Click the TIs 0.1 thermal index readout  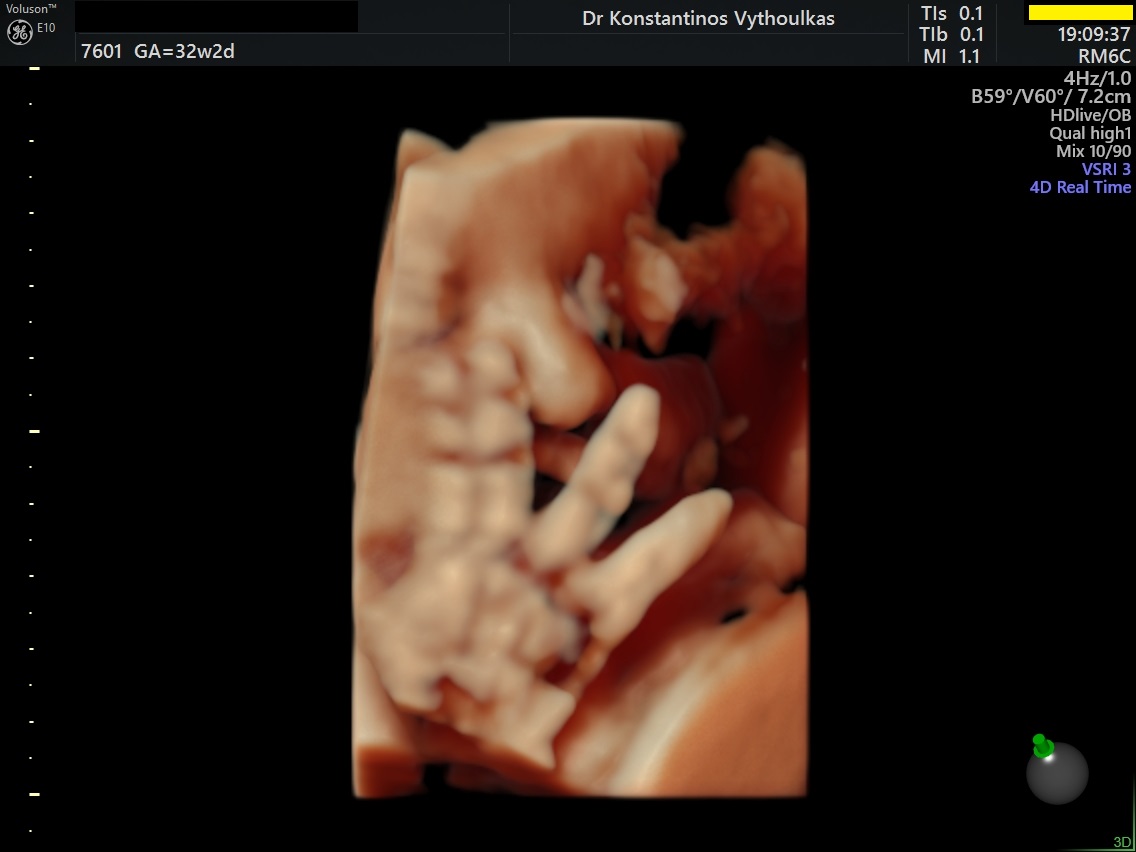pos(952,14)
